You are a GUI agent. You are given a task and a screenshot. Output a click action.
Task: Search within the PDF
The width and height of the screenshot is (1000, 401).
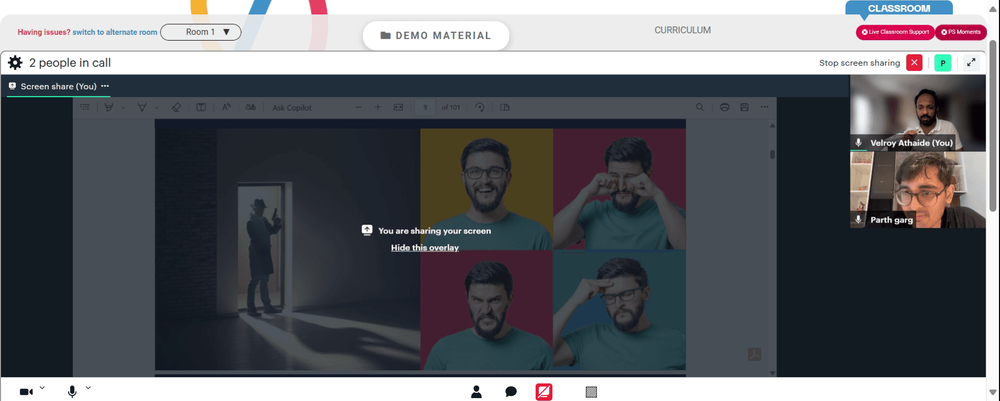[700, 107]
